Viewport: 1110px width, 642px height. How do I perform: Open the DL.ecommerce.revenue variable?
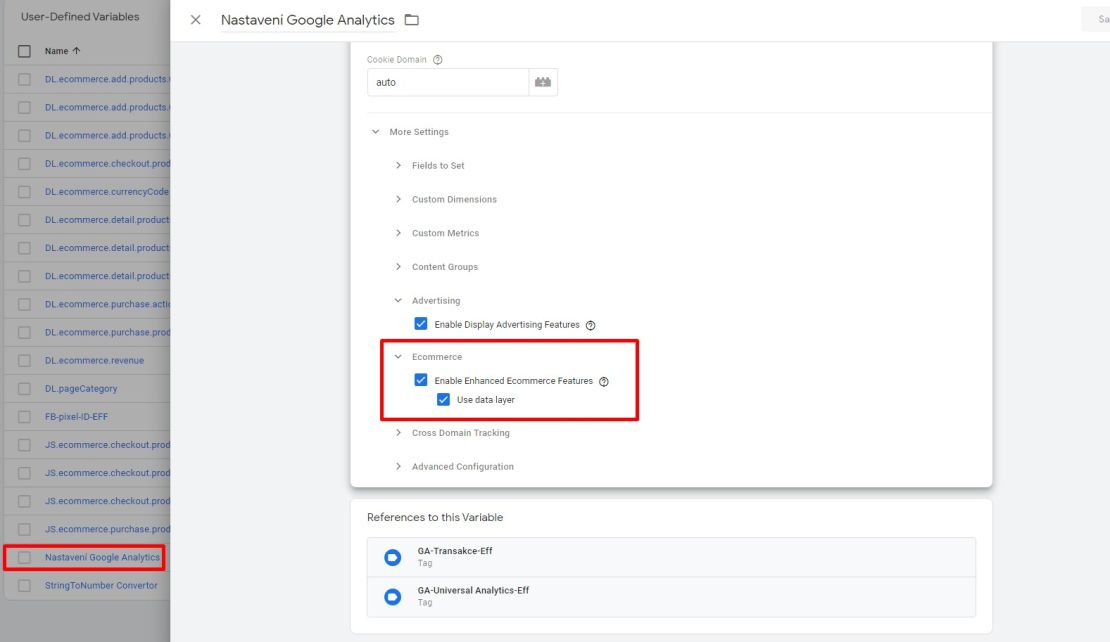click(x=94, y=360)
